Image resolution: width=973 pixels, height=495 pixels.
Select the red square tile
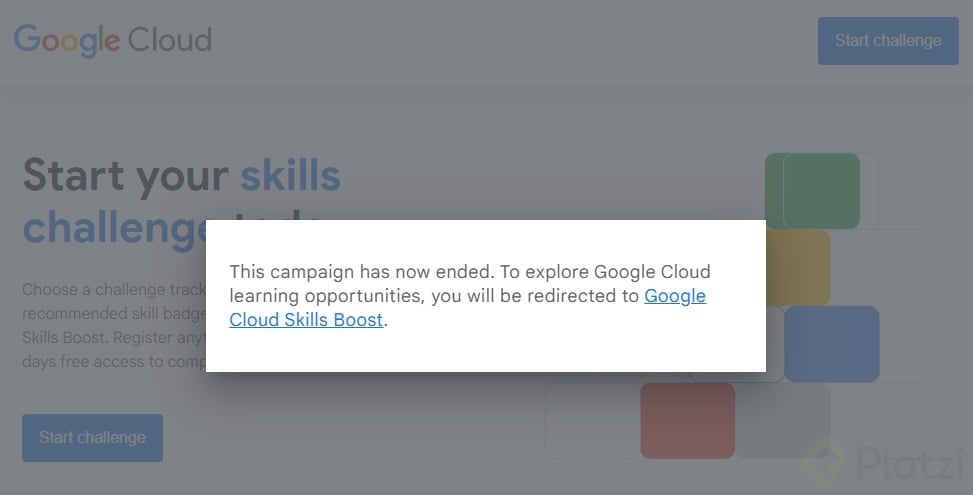(687, 420)
